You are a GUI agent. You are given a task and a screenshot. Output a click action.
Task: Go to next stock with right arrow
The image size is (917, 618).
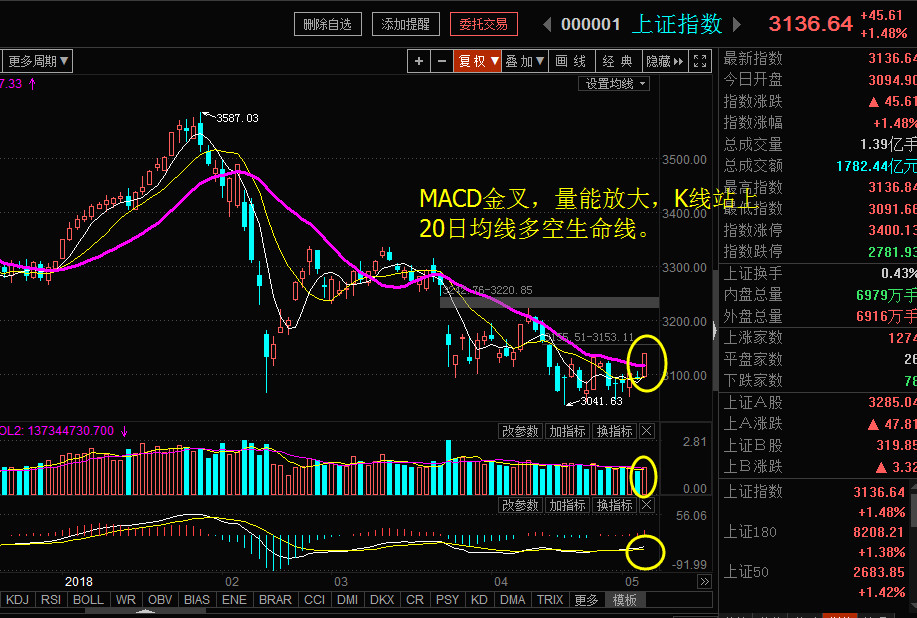pos(737,25)
